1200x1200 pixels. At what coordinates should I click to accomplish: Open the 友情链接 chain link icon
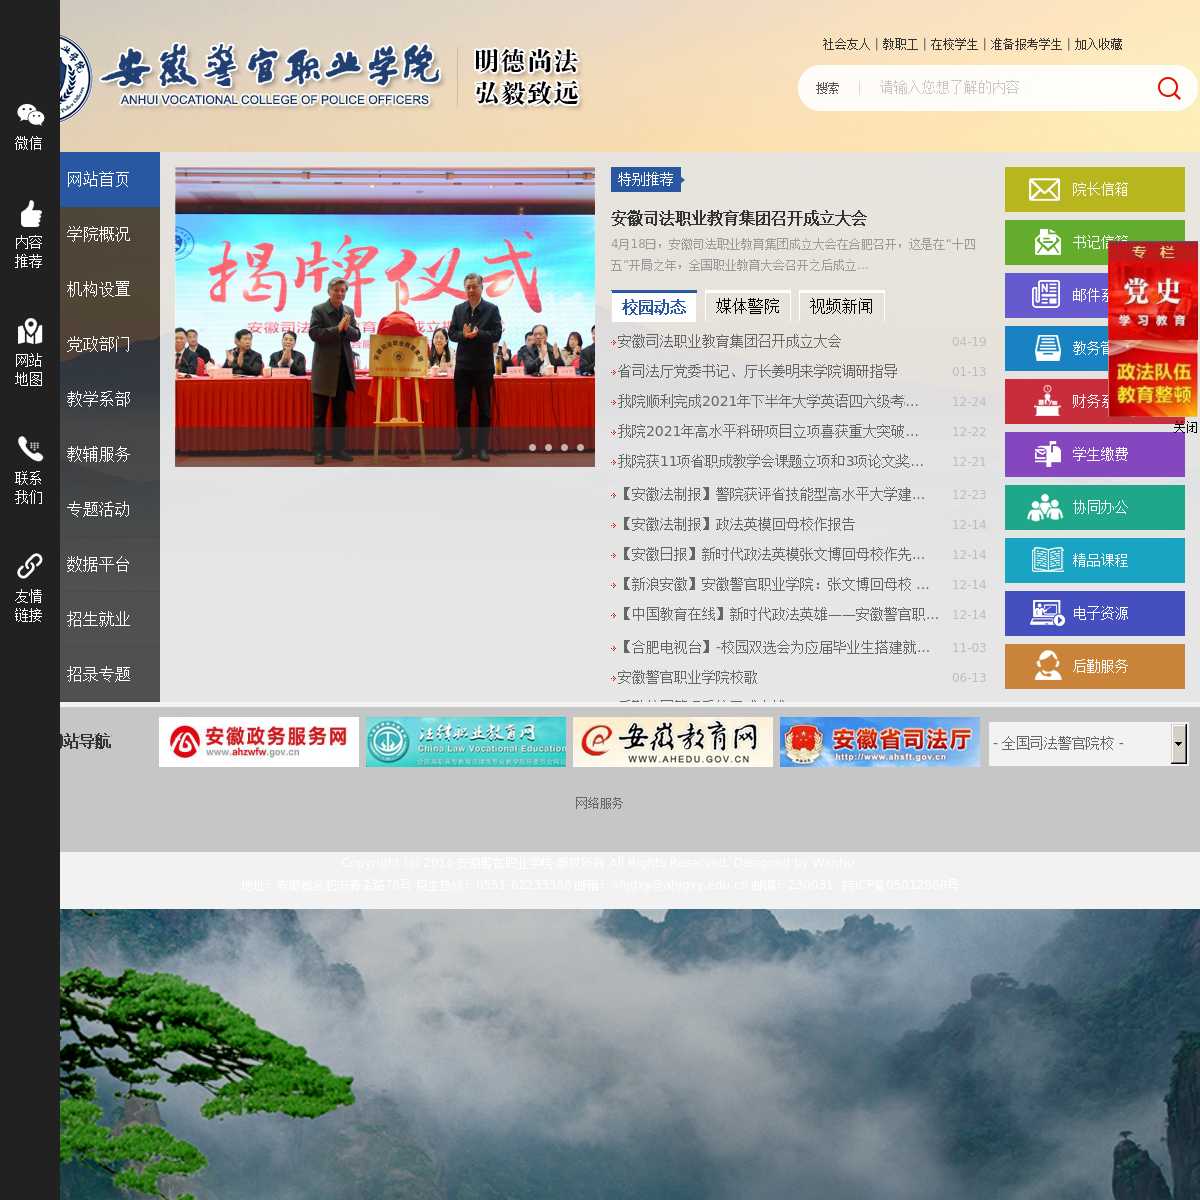pos(29,567)
